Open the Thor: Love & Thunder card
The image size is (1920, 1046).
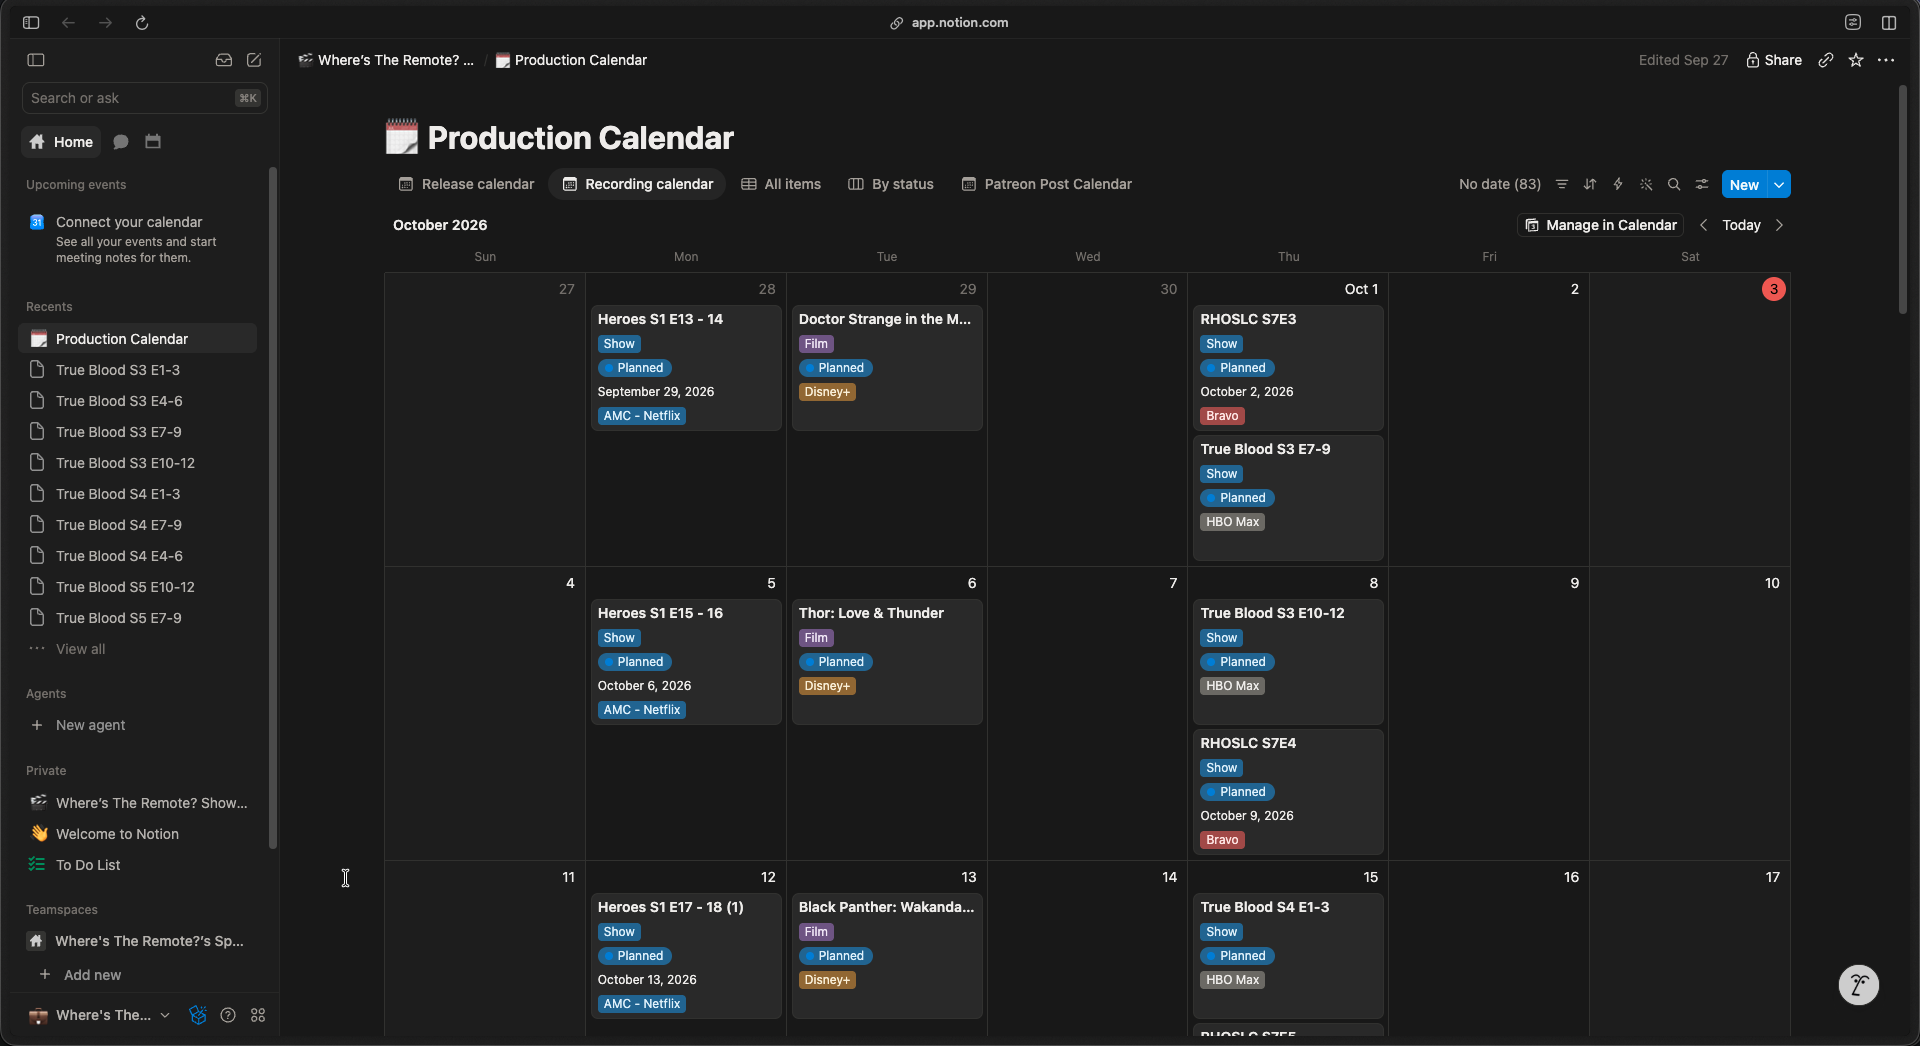tap(887, 662)
